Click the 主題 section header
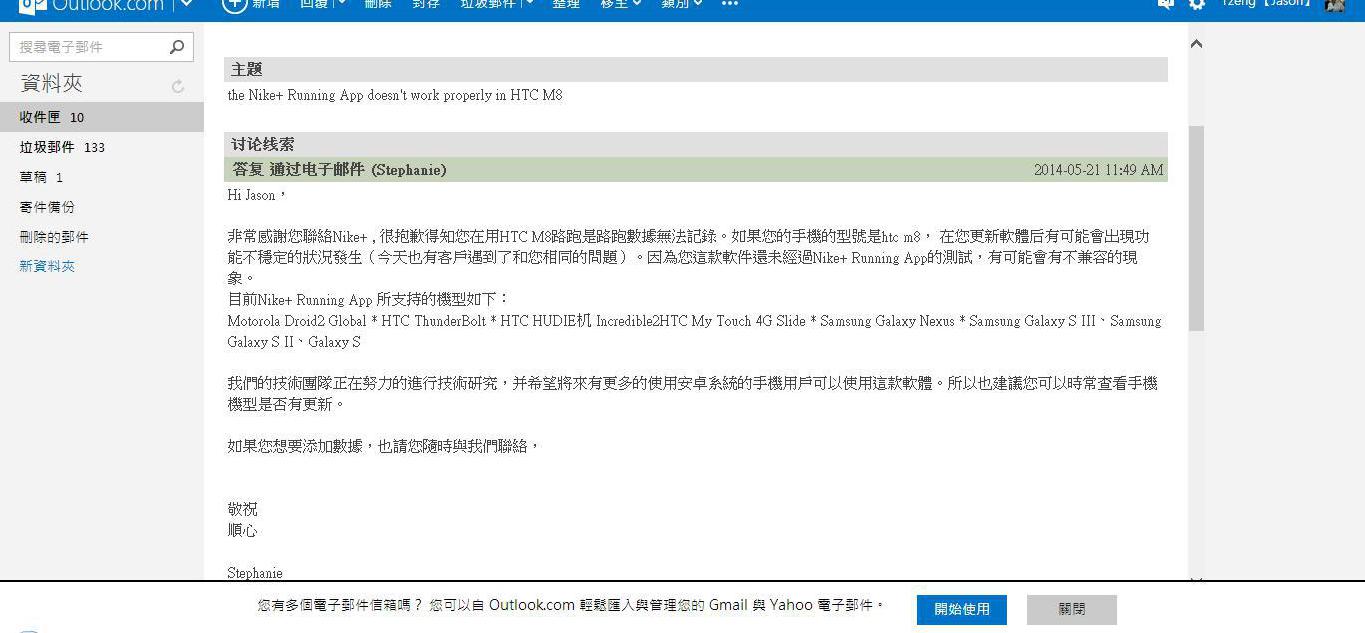Viewport: 1365px width, 633px height. coord(696,69)
